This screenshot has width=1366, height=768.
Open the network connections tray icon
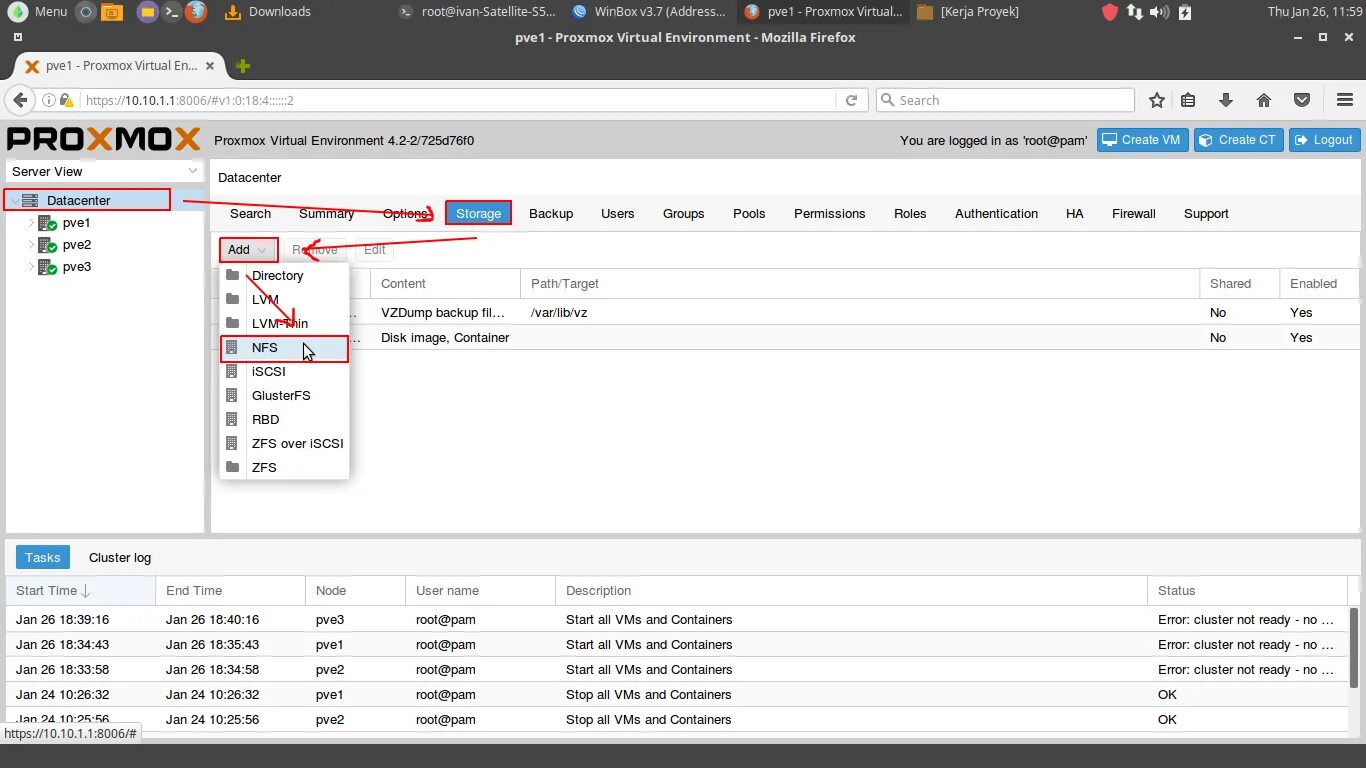(x=1135, y=12)
